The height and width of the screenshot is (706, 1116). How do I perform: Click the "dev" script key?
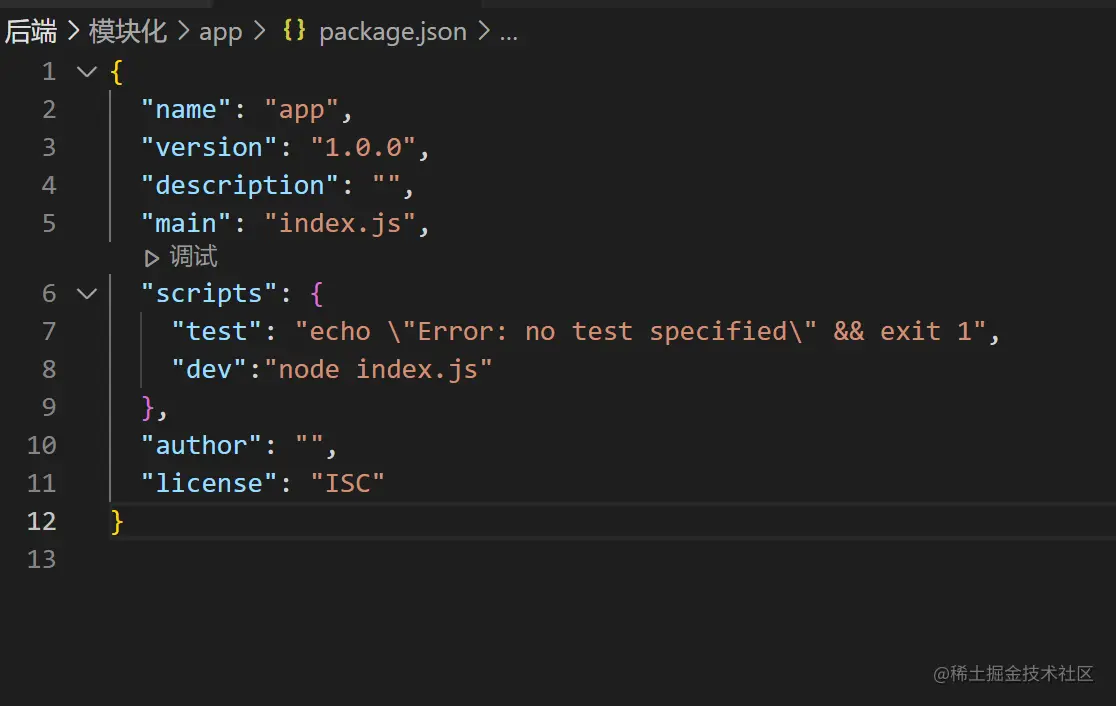[x=210, y=370]
